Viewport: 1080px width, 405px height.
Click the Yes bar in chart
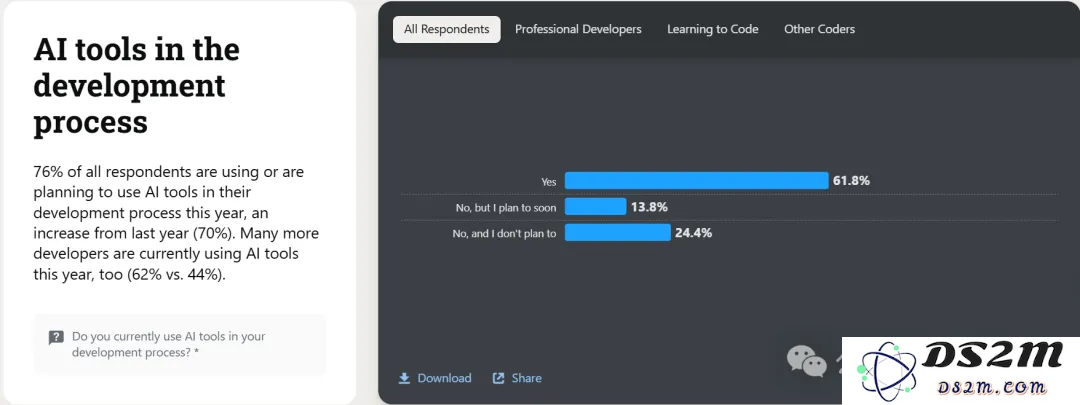coord(696,180)
